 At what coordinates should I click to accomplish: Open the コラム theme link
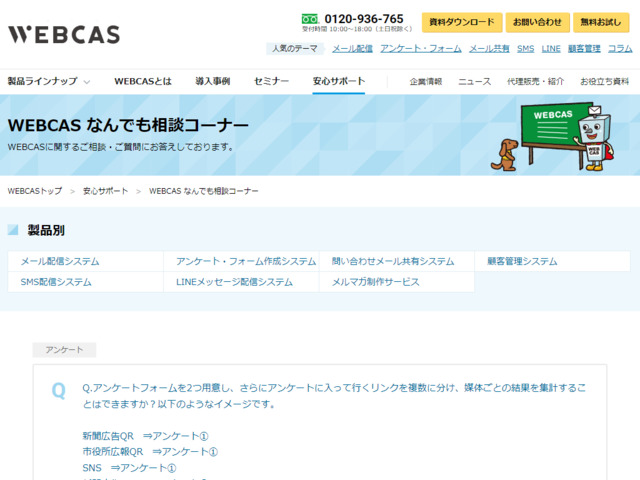tap(620, 49)
